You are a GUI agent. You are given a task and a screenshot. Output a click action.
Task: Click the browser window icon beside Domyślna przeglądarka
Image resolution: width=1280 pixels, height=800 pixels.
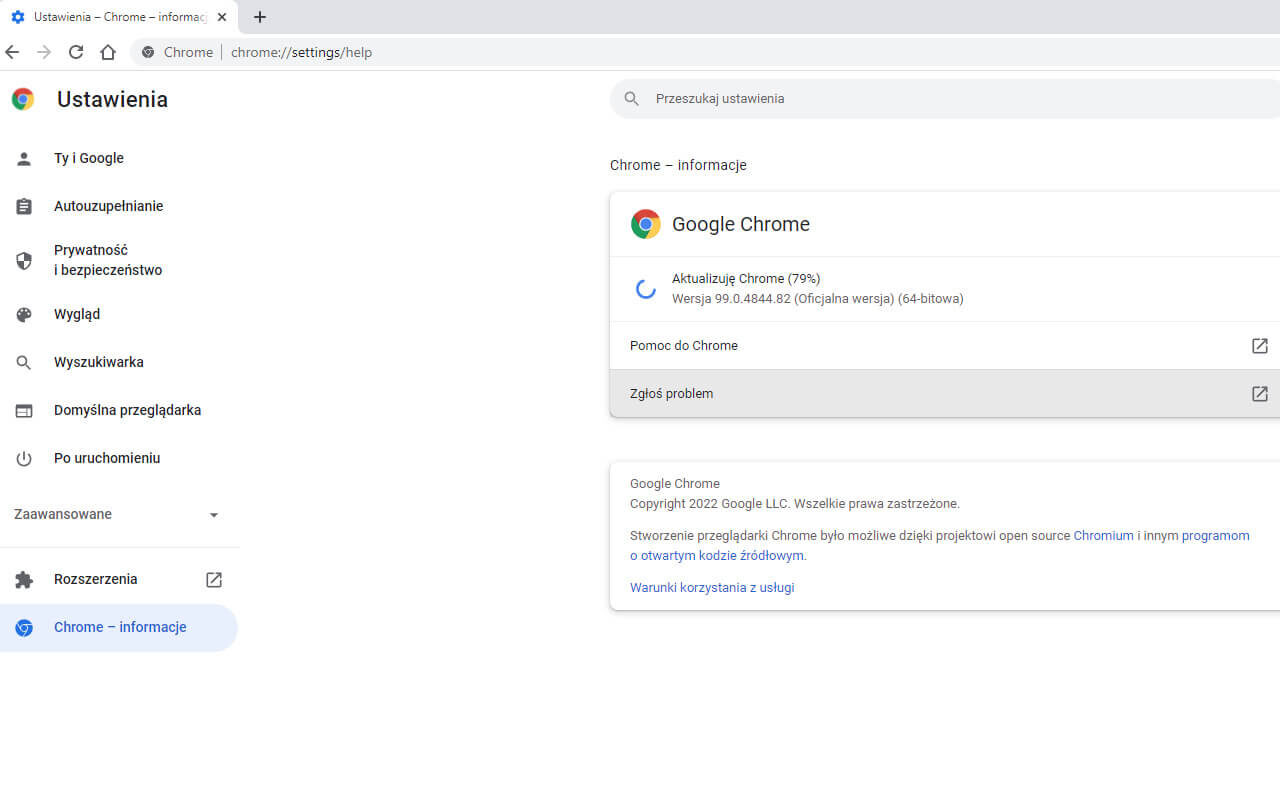coord(24,410)
